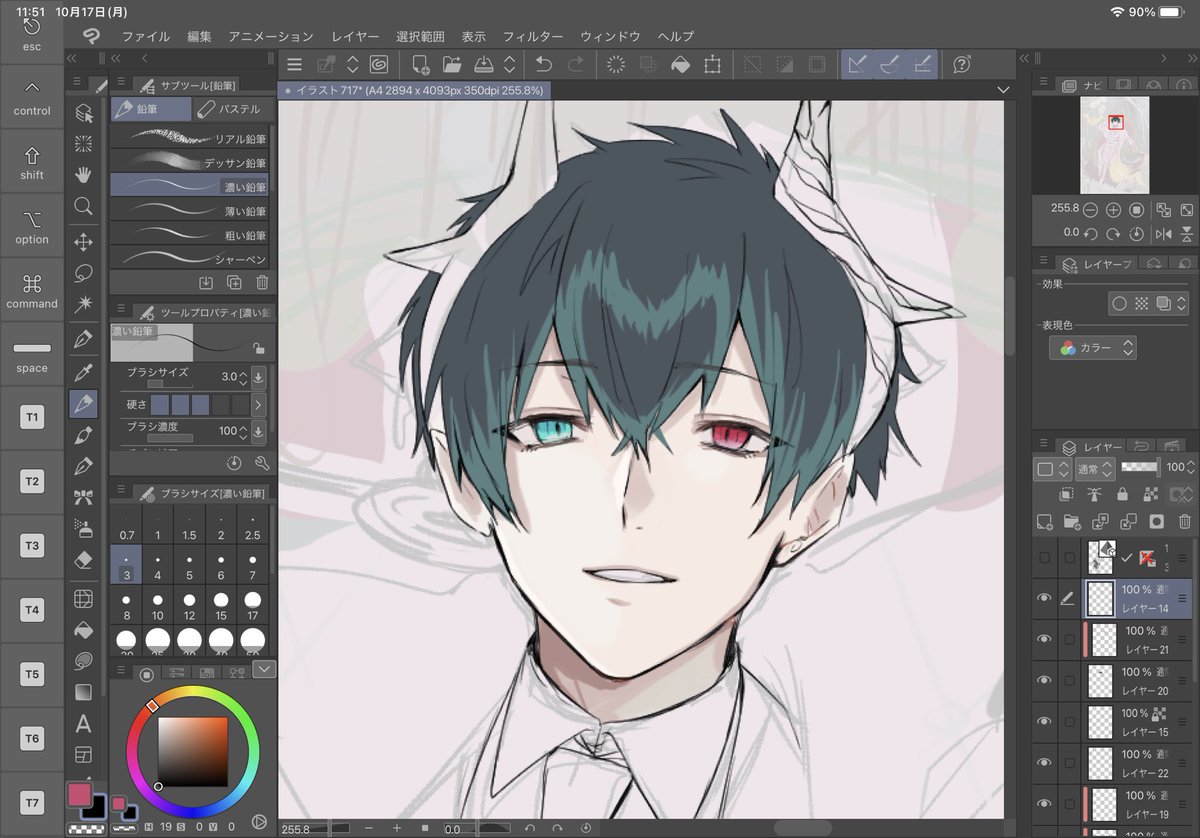This screenshot has width=1200, height=838.
Task: Select the Lasso selection tool
Action: click(x=84, y=272)
